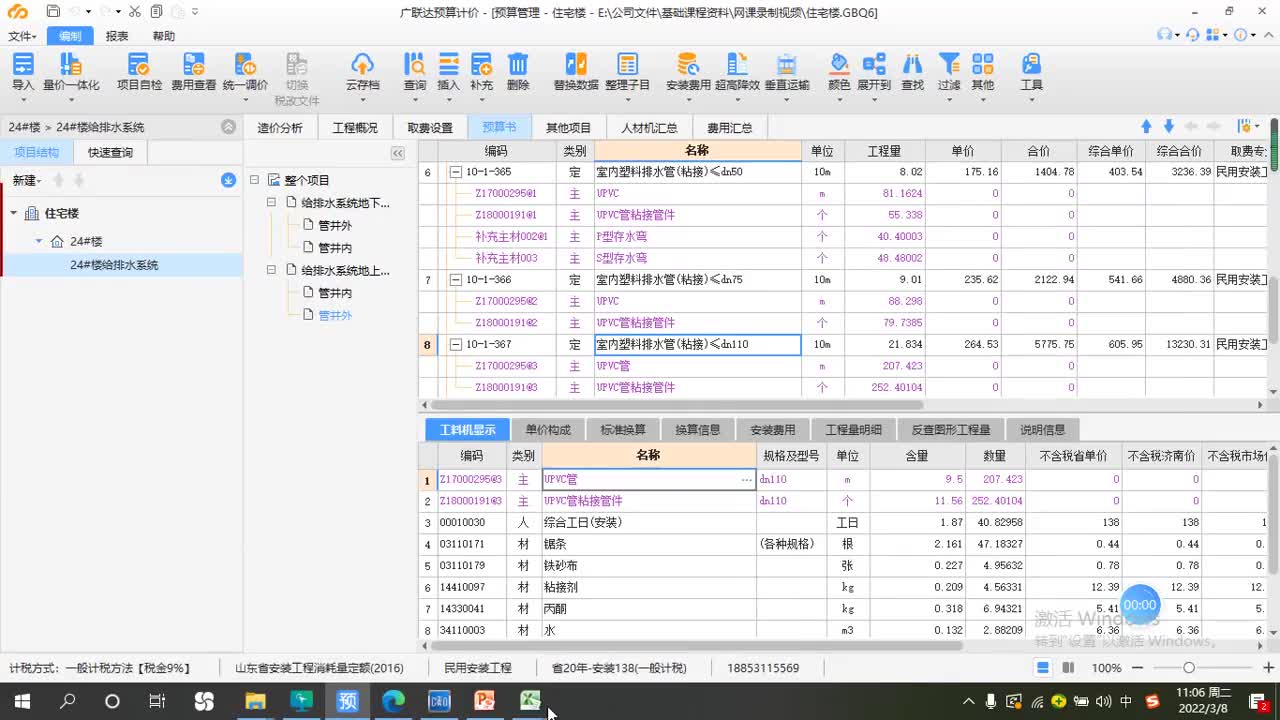Viewport: 1280px width, 720px height.
Task: Click the lower grid horizontal scrollbar
Action: 697,646
